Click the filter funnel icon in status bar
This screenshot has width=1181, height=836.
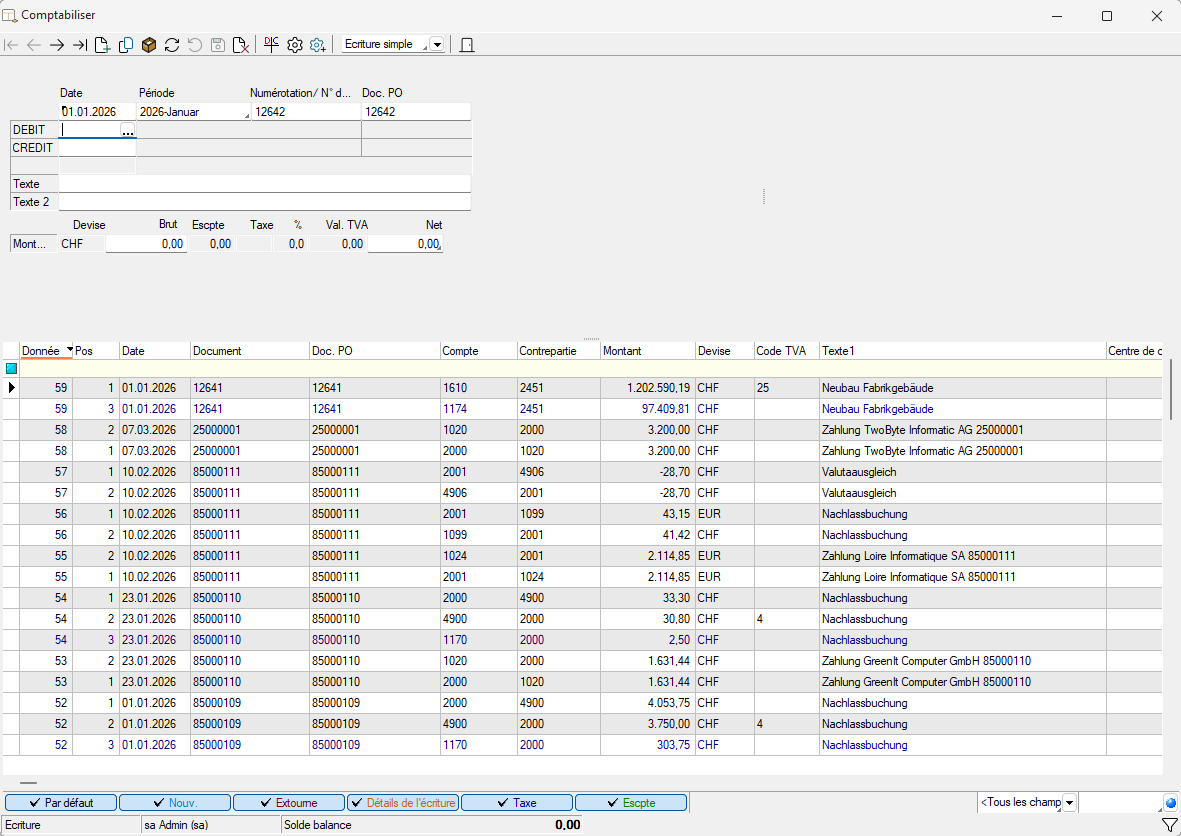pos(1169,825)
